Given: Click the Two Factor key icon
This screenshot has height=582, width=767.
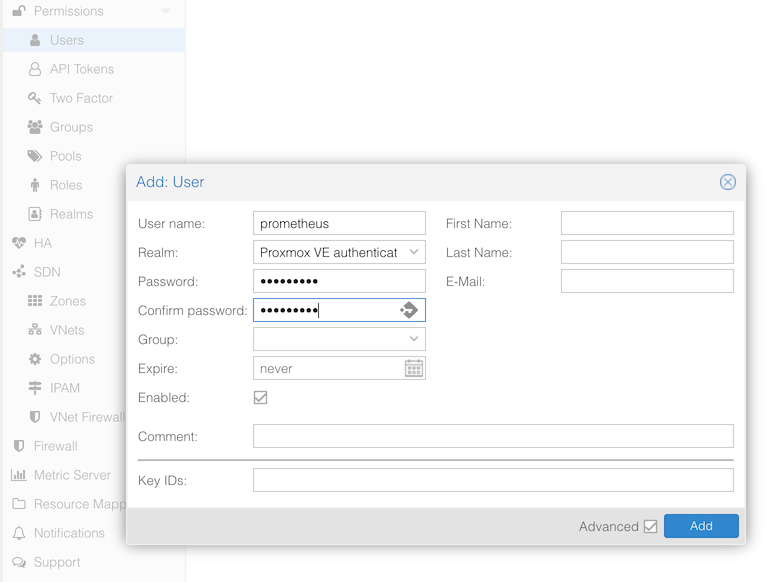Looking at the screenshot, I should pyautogui.click(x=35, y=98).
